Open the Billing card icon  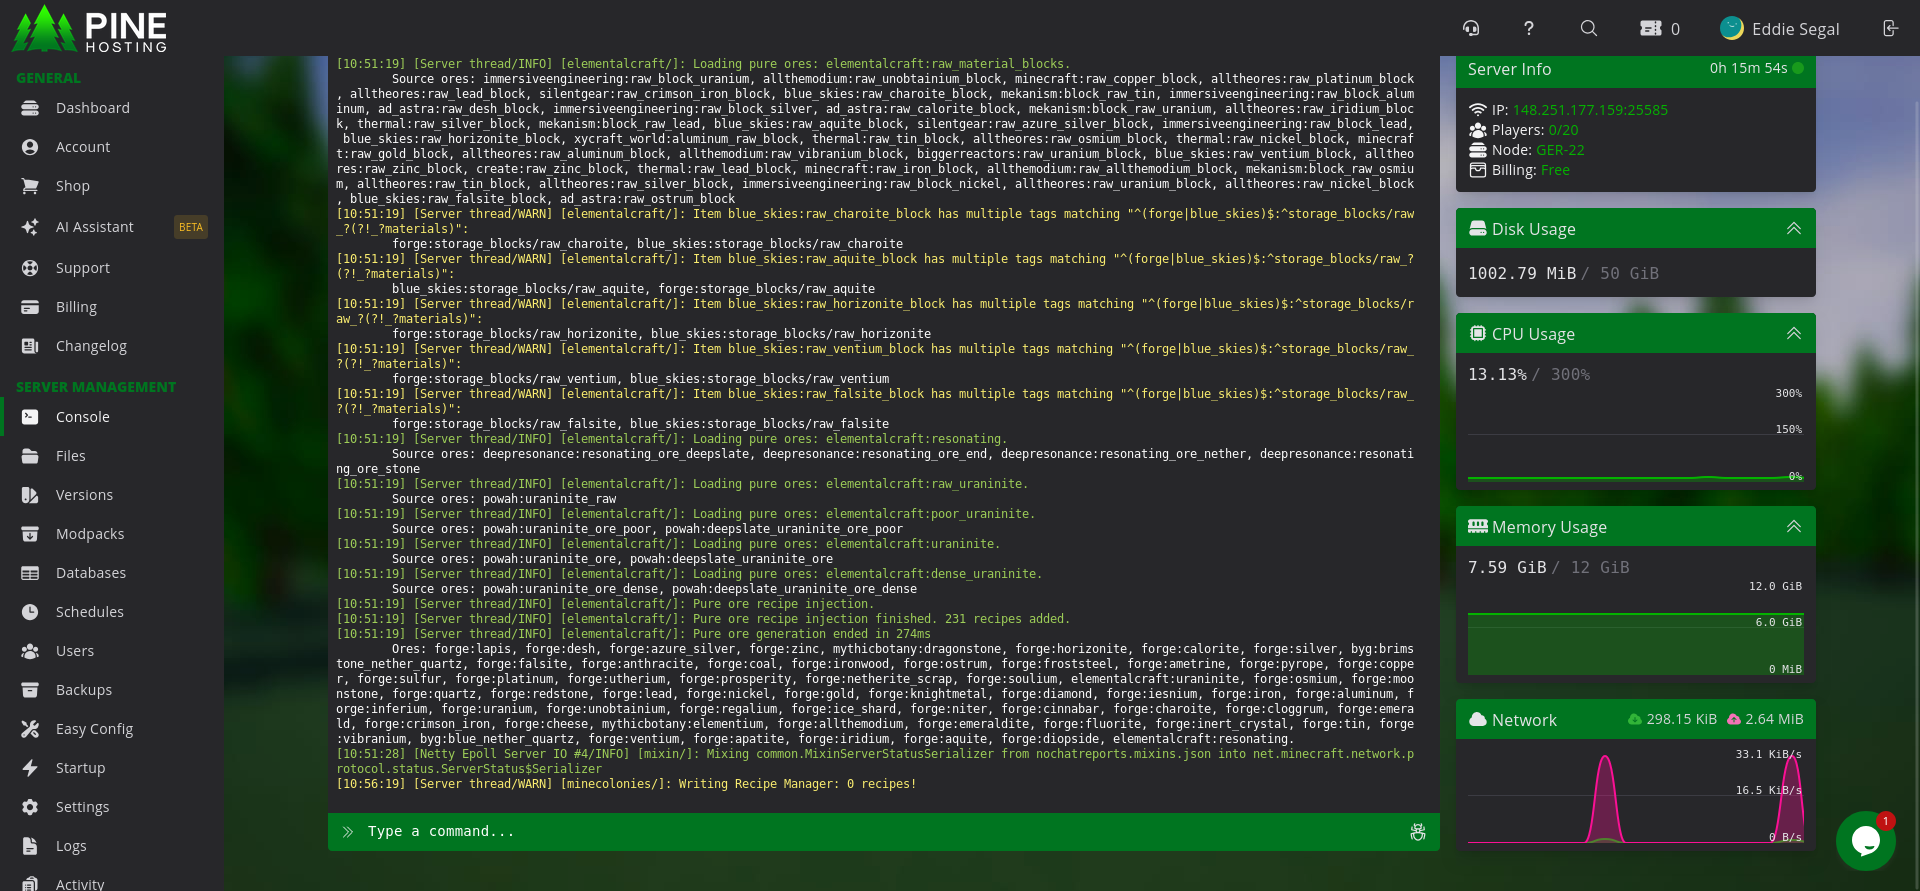(x=30, y=307)
